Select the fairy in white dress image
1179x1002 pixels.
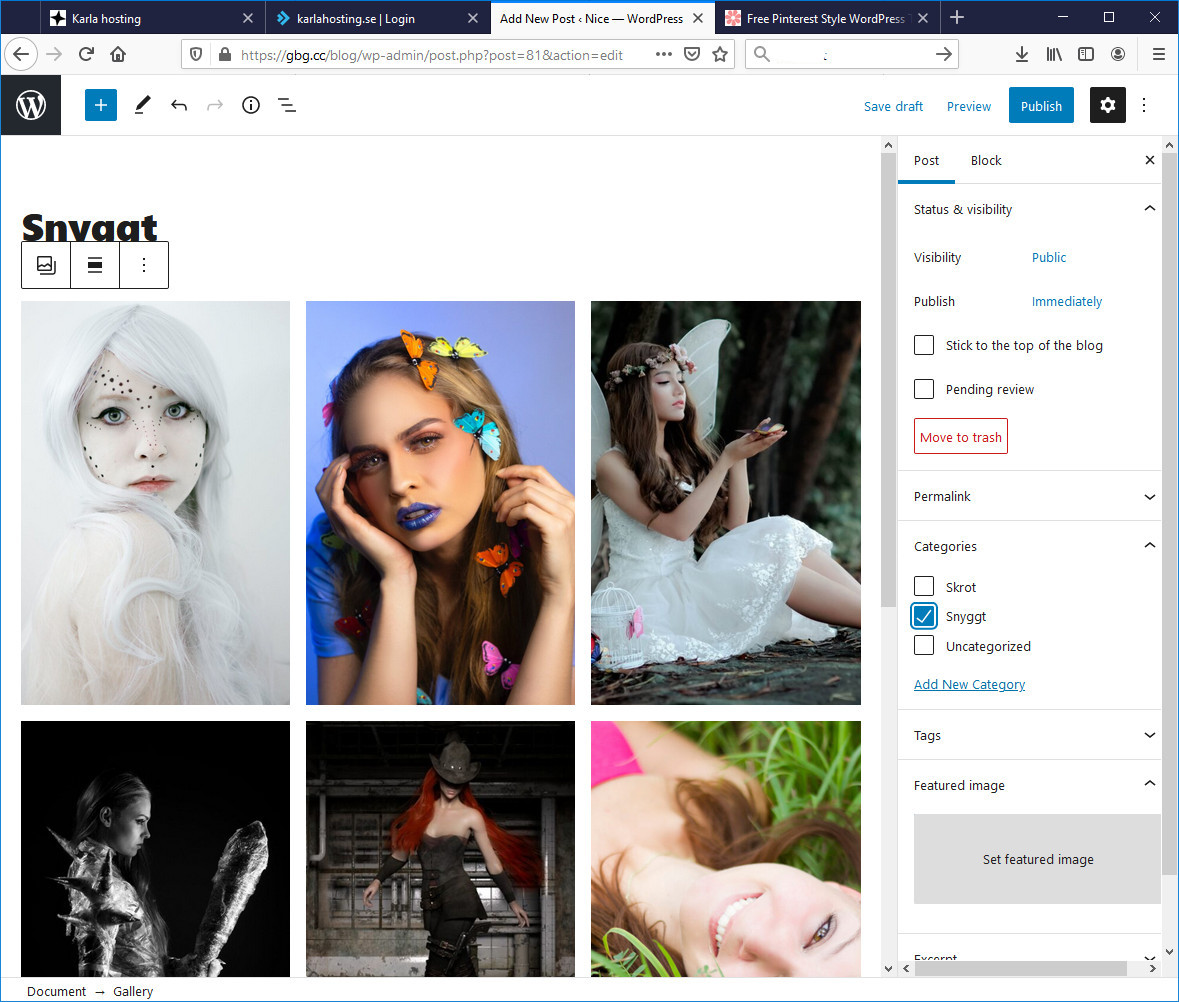tap(726, 503)
